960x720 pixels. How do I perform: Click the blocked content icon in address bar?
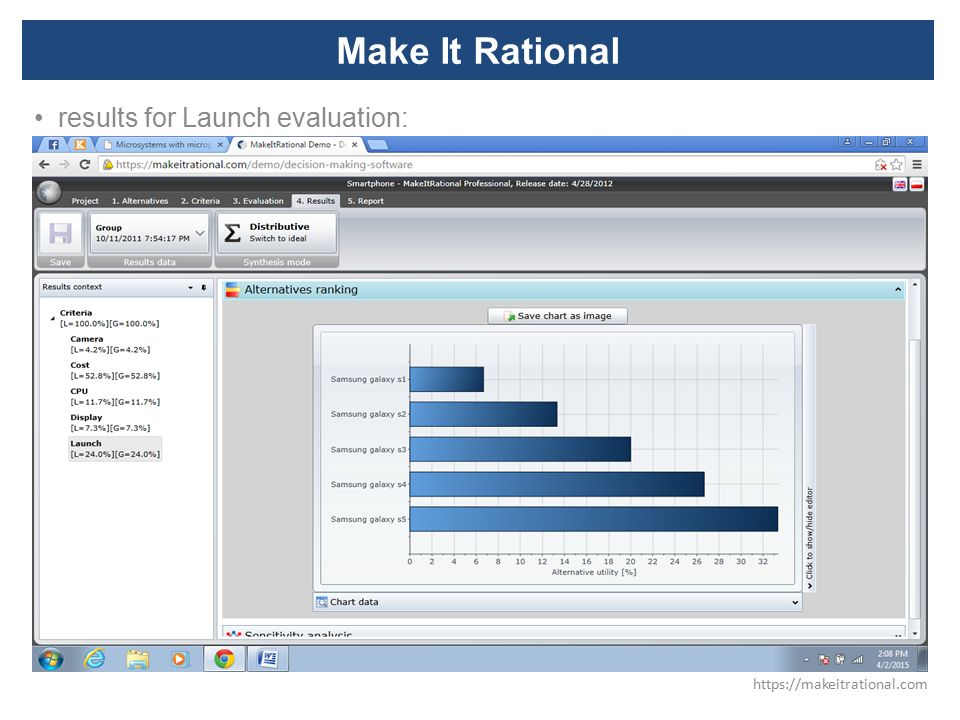click(880, 164)
